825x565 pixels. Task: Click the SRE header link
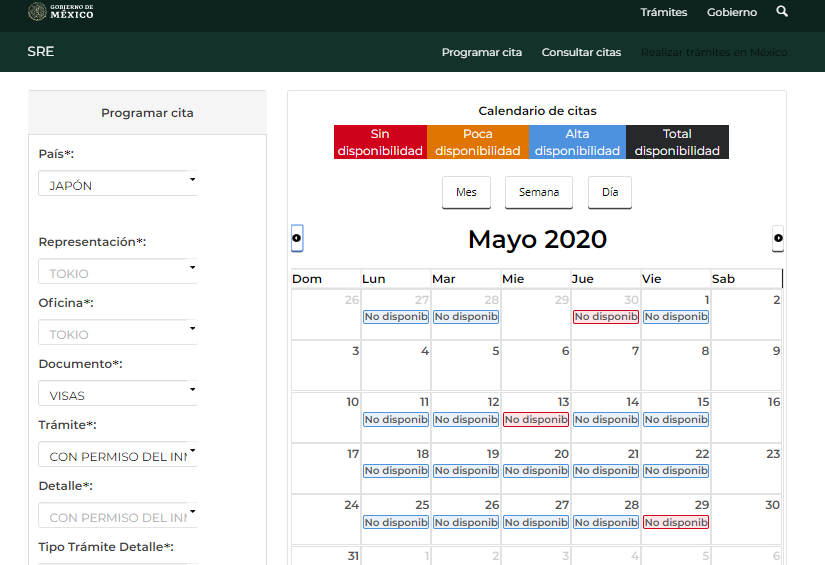[x=41, y=52]
